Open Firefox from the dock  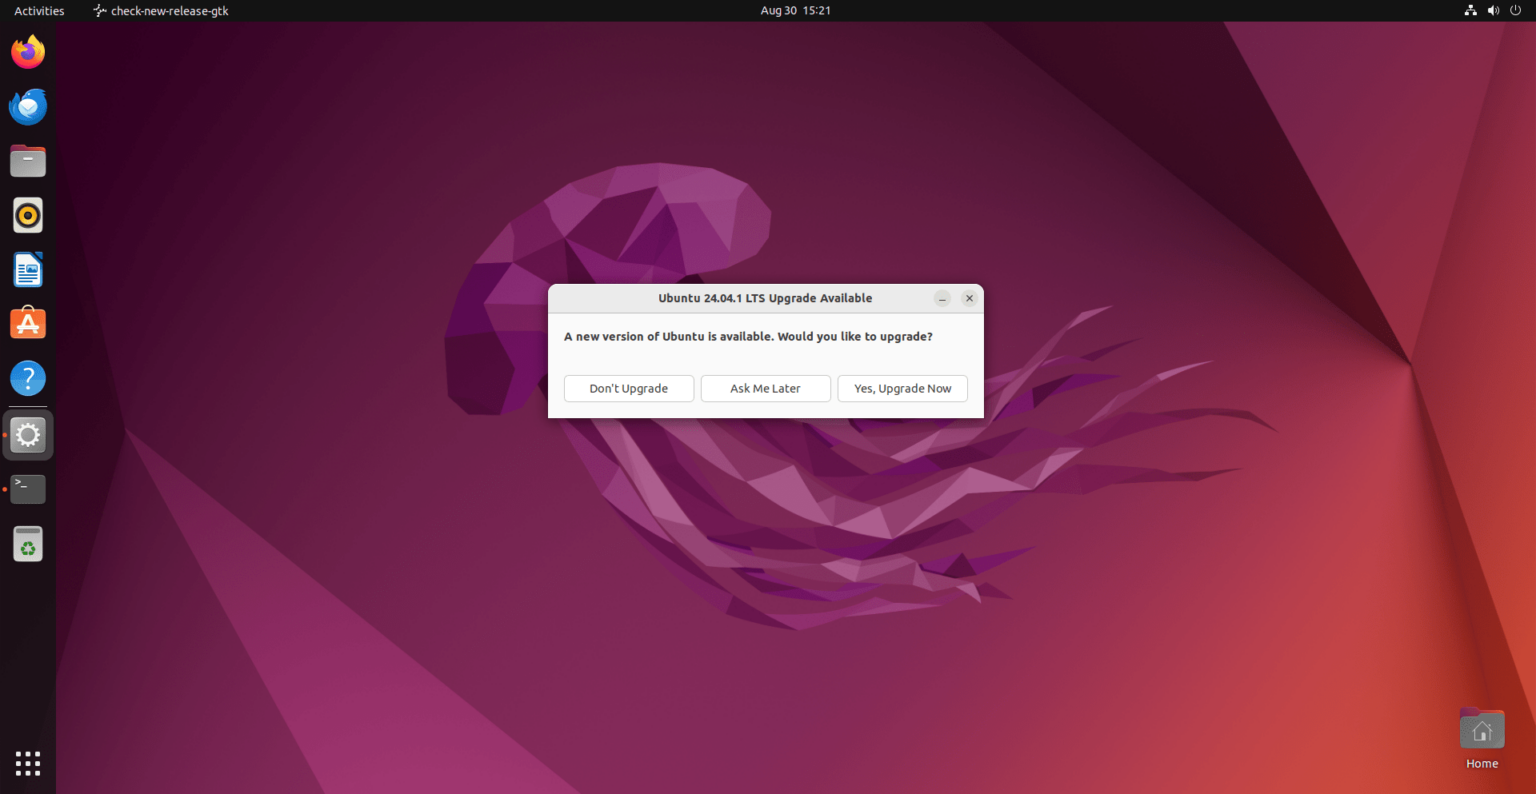coord(27,51)
